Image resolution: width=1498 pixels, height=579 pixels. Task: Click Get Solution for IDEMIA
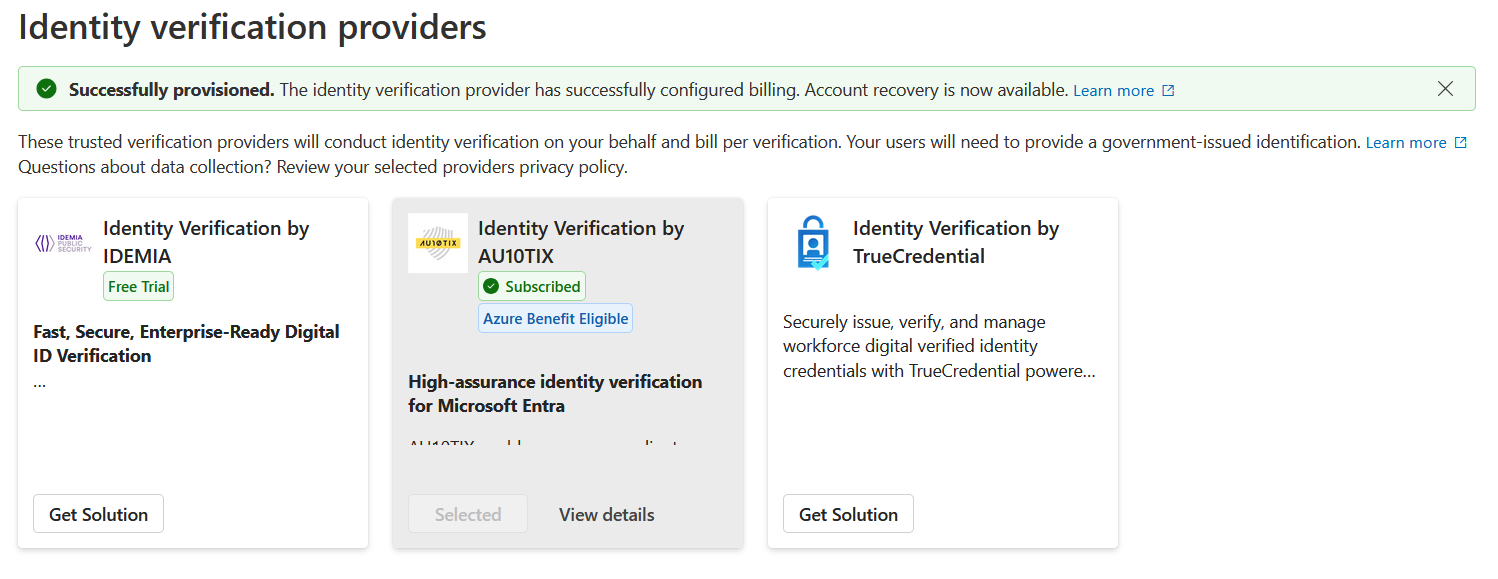click(x=98, y=514)
